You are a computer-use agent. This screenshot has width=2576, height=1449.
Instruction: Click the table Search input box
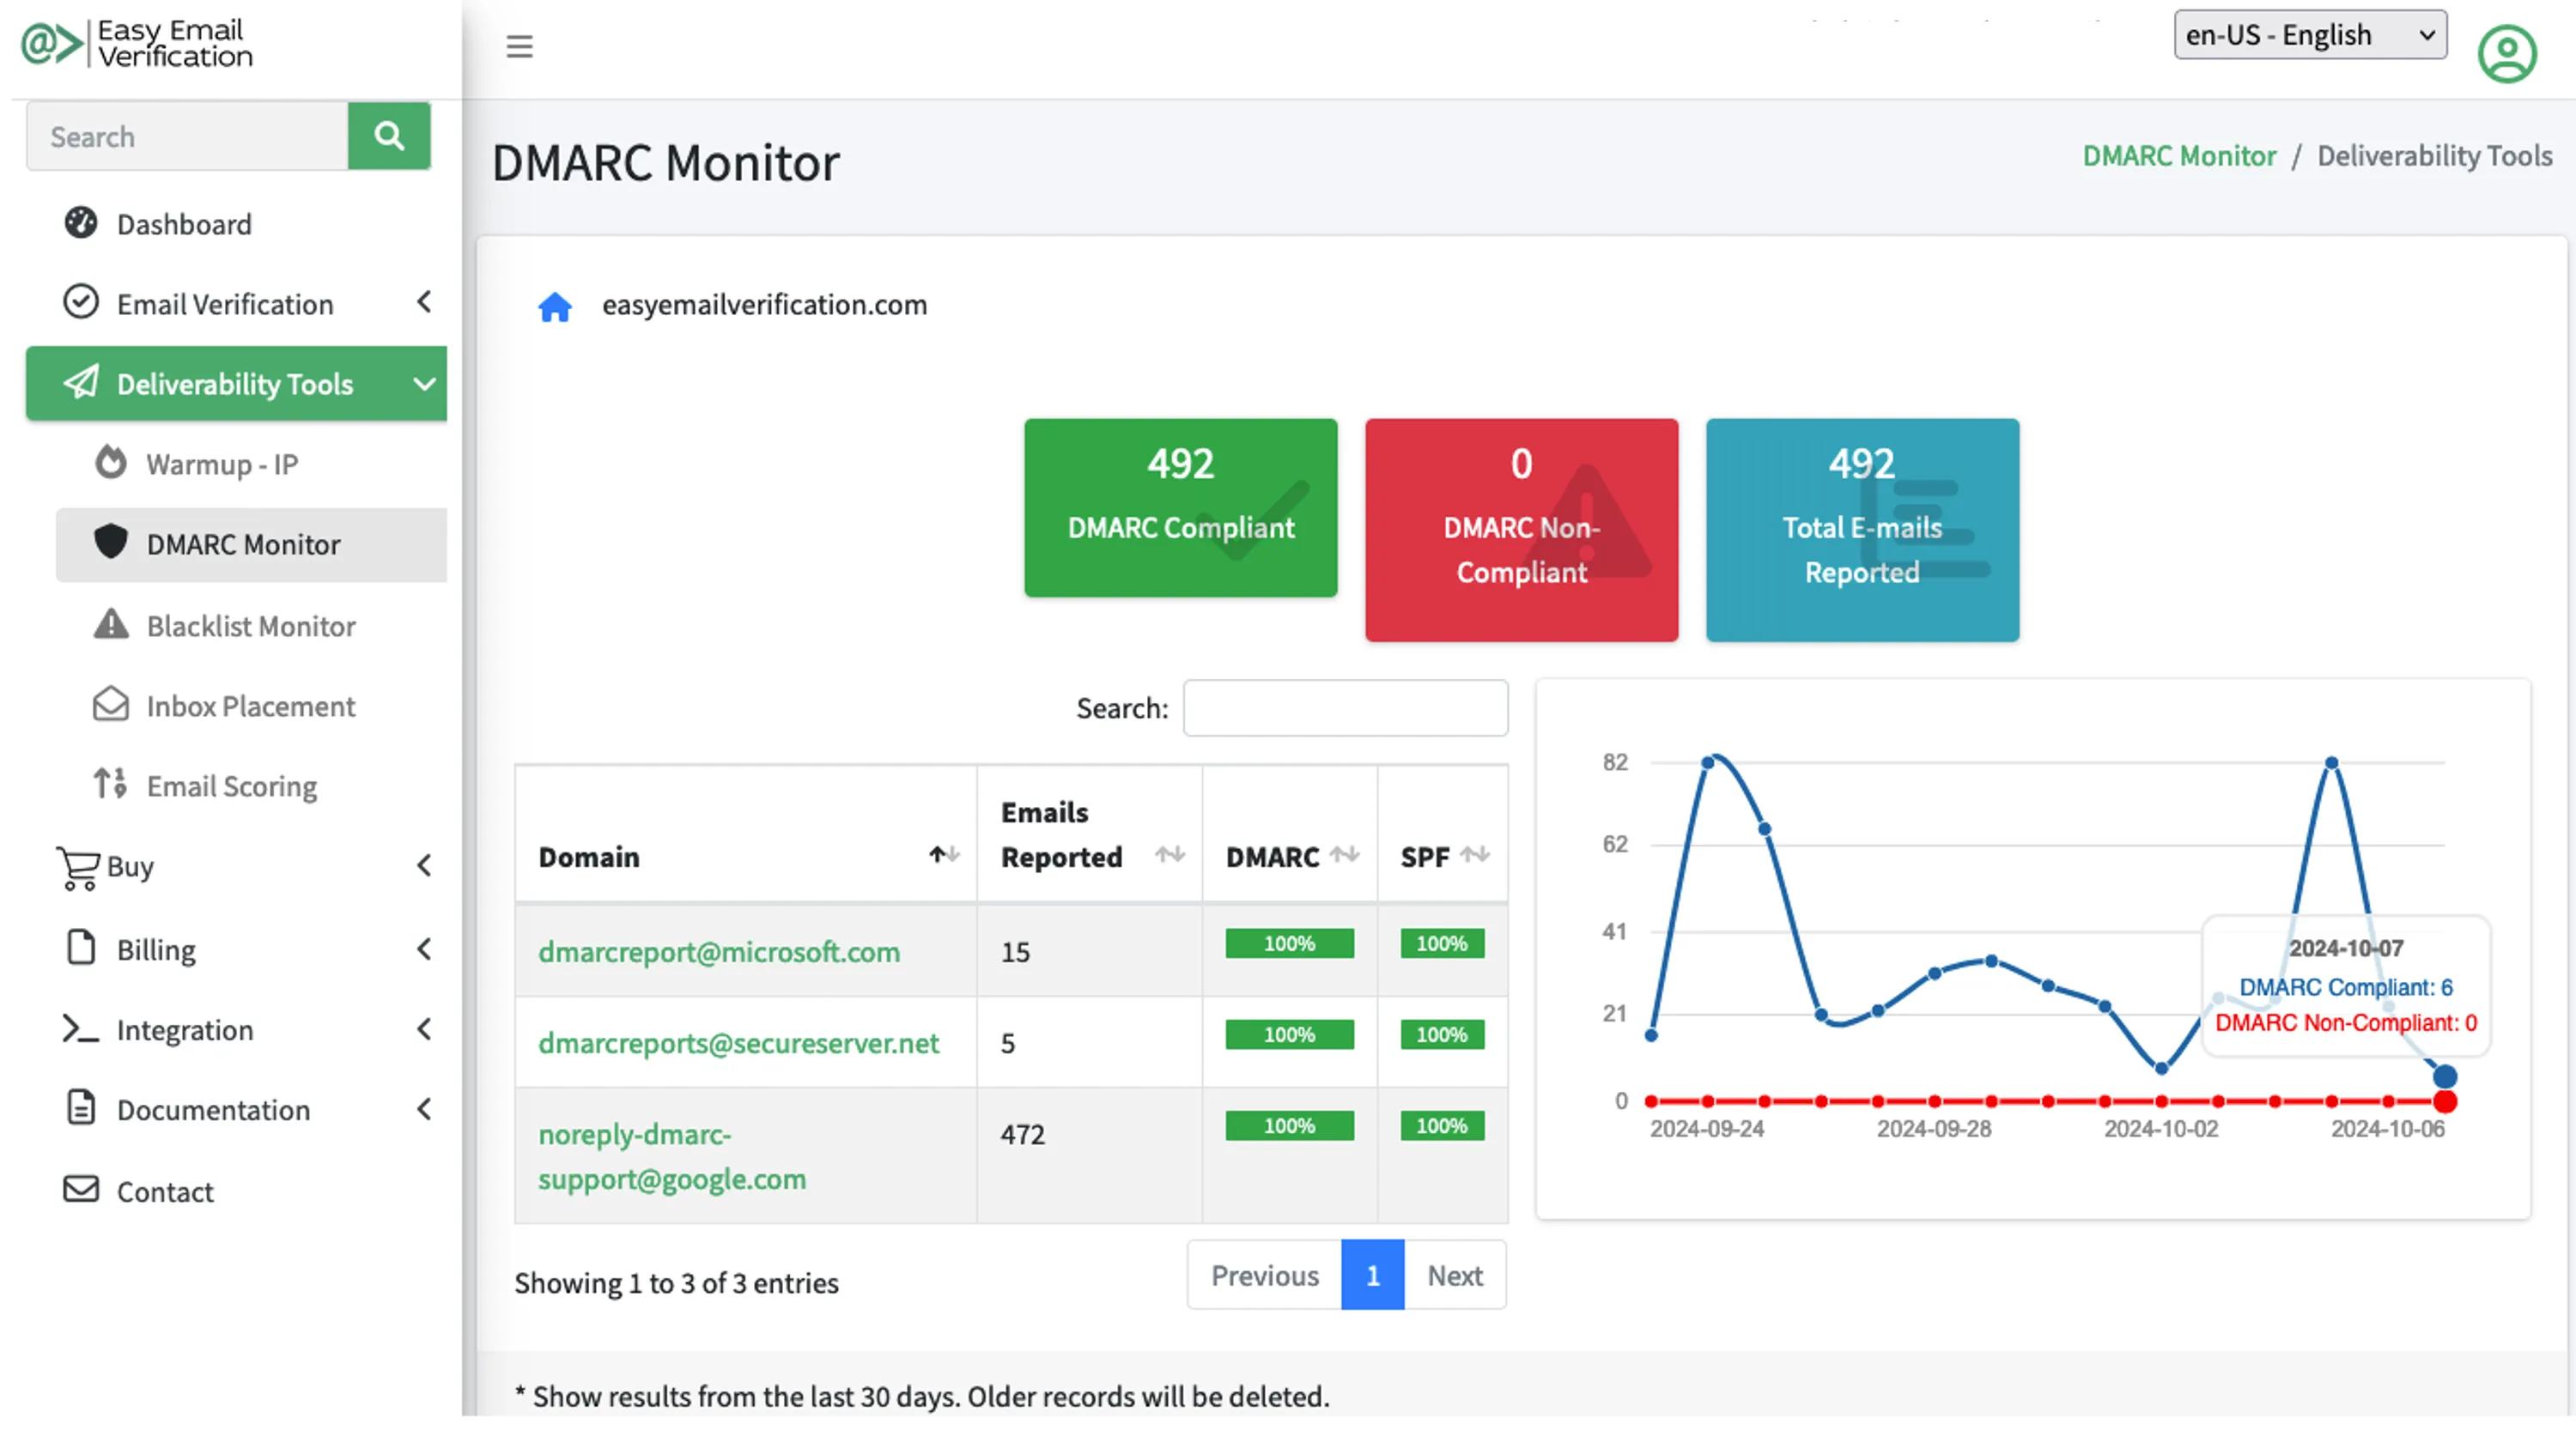pyautogui.click(x=1345, y=708)
